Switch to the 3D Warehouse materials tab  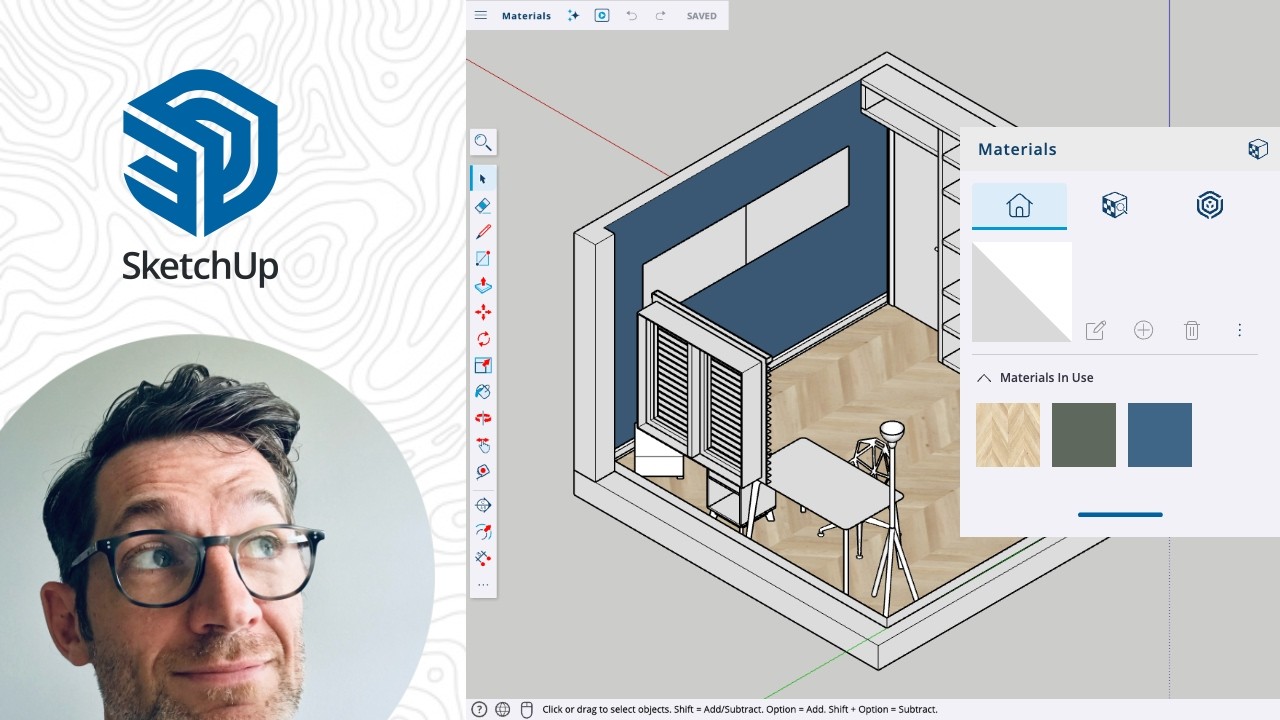[1210, 206]
